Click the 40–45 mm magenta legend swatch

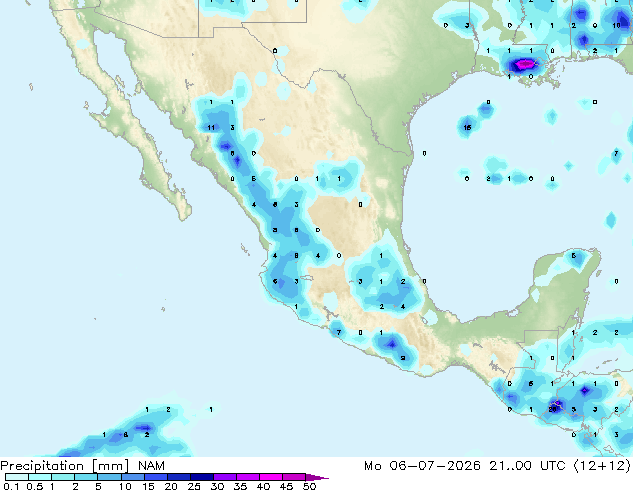pyautogui.click(x=271, y=477)
